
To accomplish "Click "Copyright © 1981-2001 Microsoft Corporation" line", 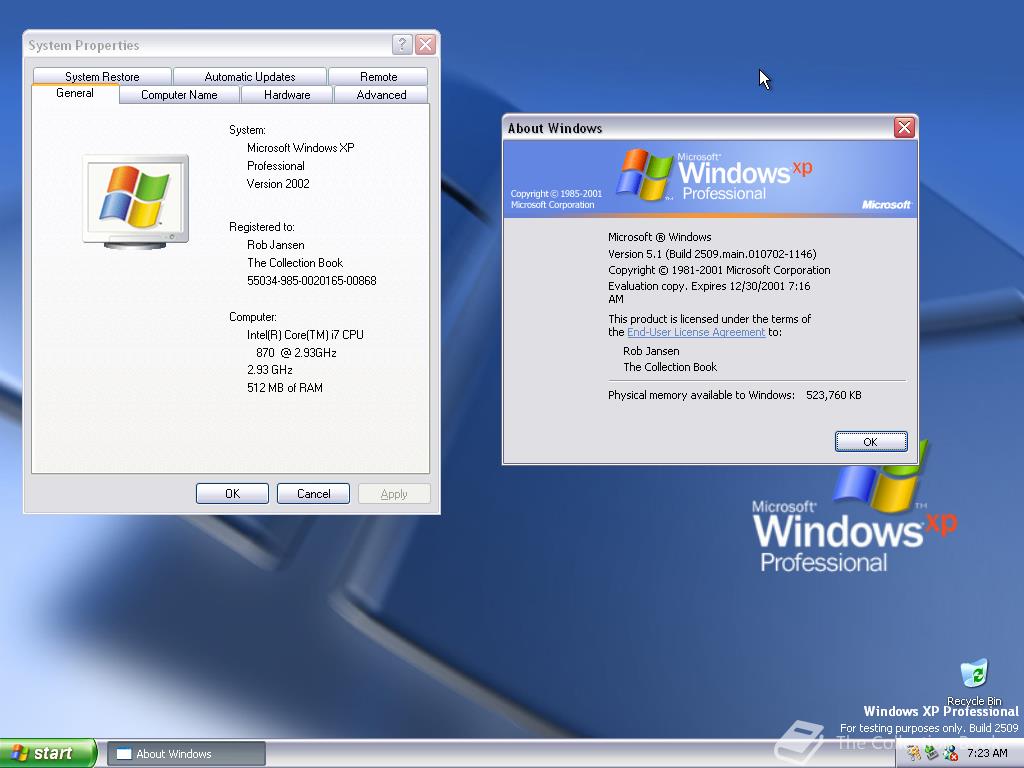I will (x=719, y=270).
